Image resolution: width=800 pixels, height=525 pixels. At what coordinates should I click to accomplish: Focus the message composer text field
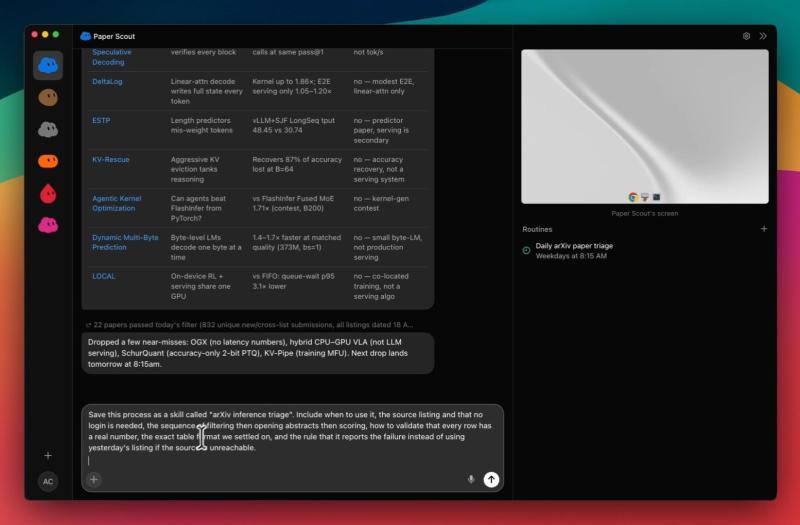292,437
